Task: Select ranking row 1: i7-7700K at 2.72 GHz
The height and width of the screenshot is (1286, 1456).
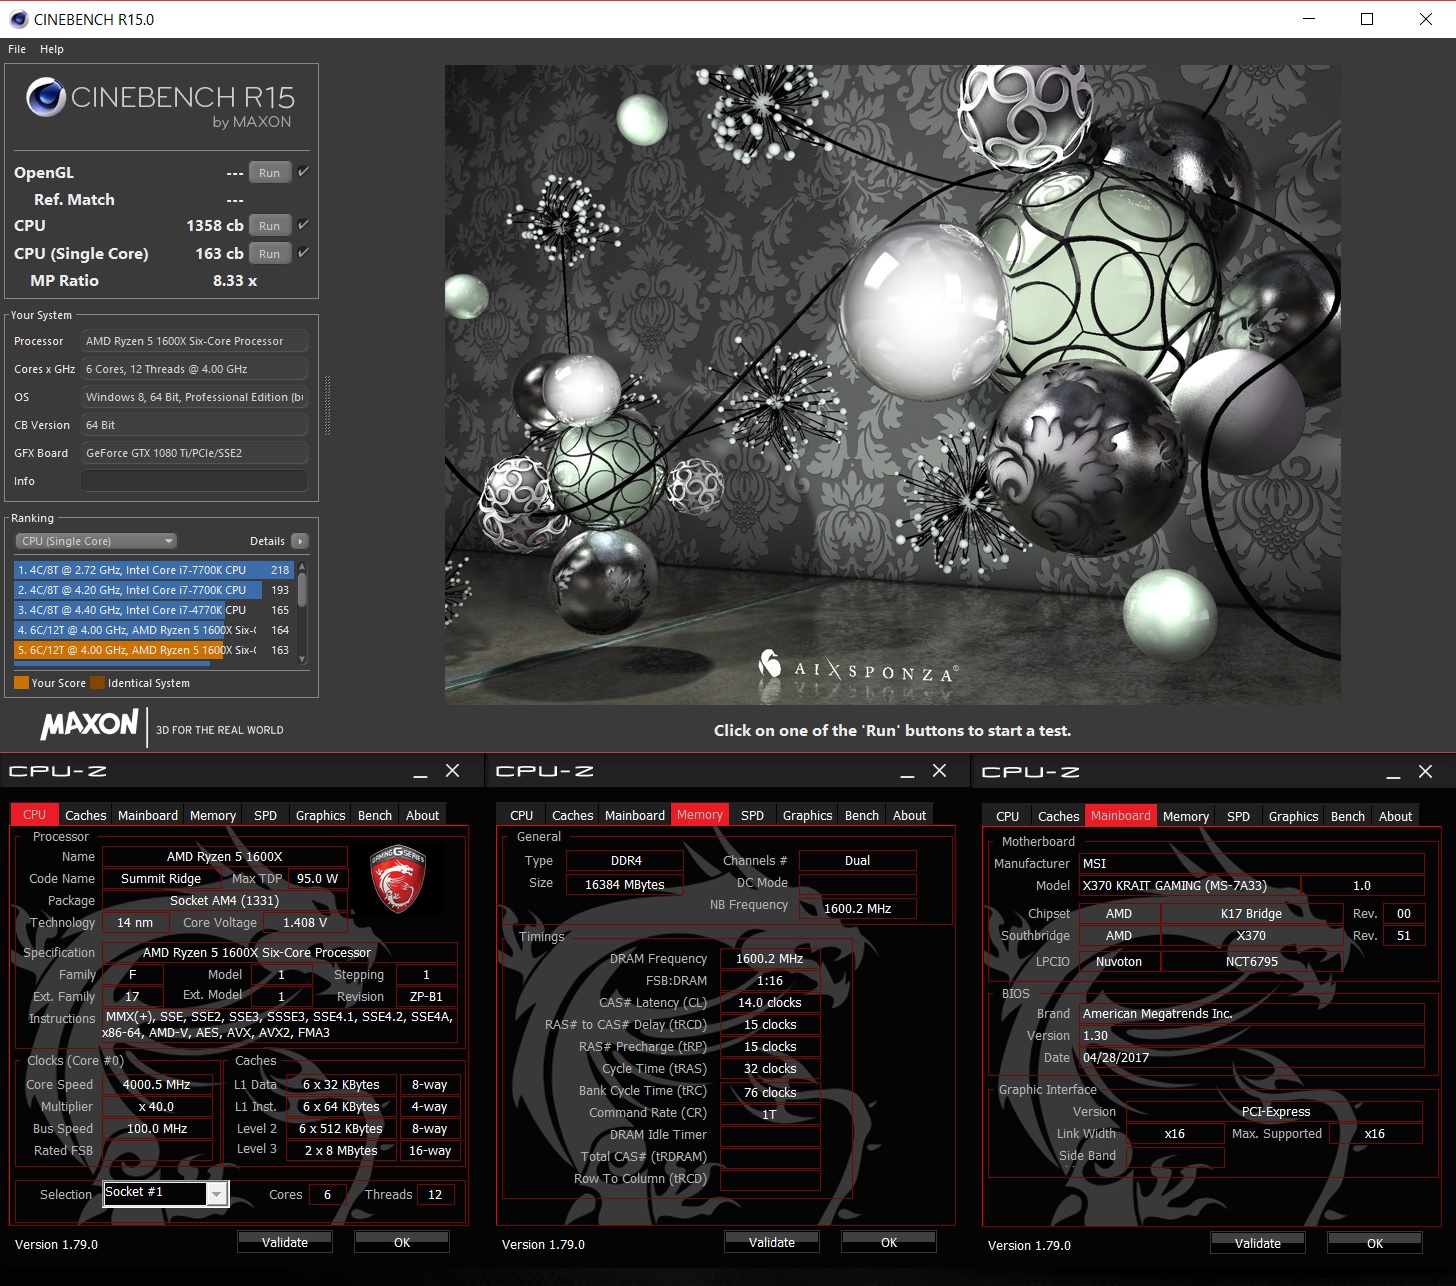Action: coord(153,570)
